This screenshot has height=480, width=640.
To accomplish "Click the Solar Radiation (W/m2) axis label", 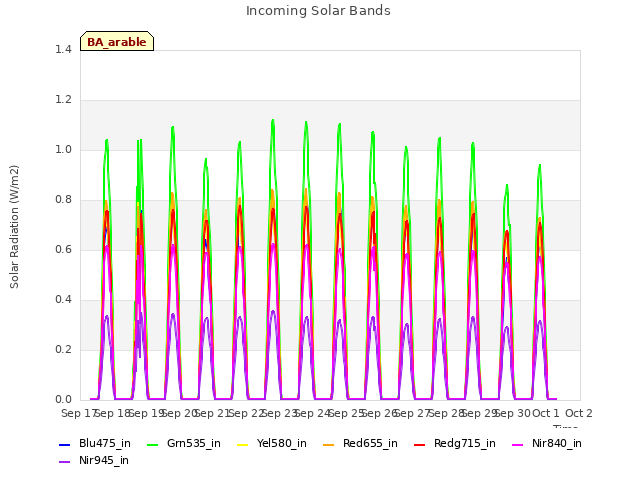I will 14,227.
